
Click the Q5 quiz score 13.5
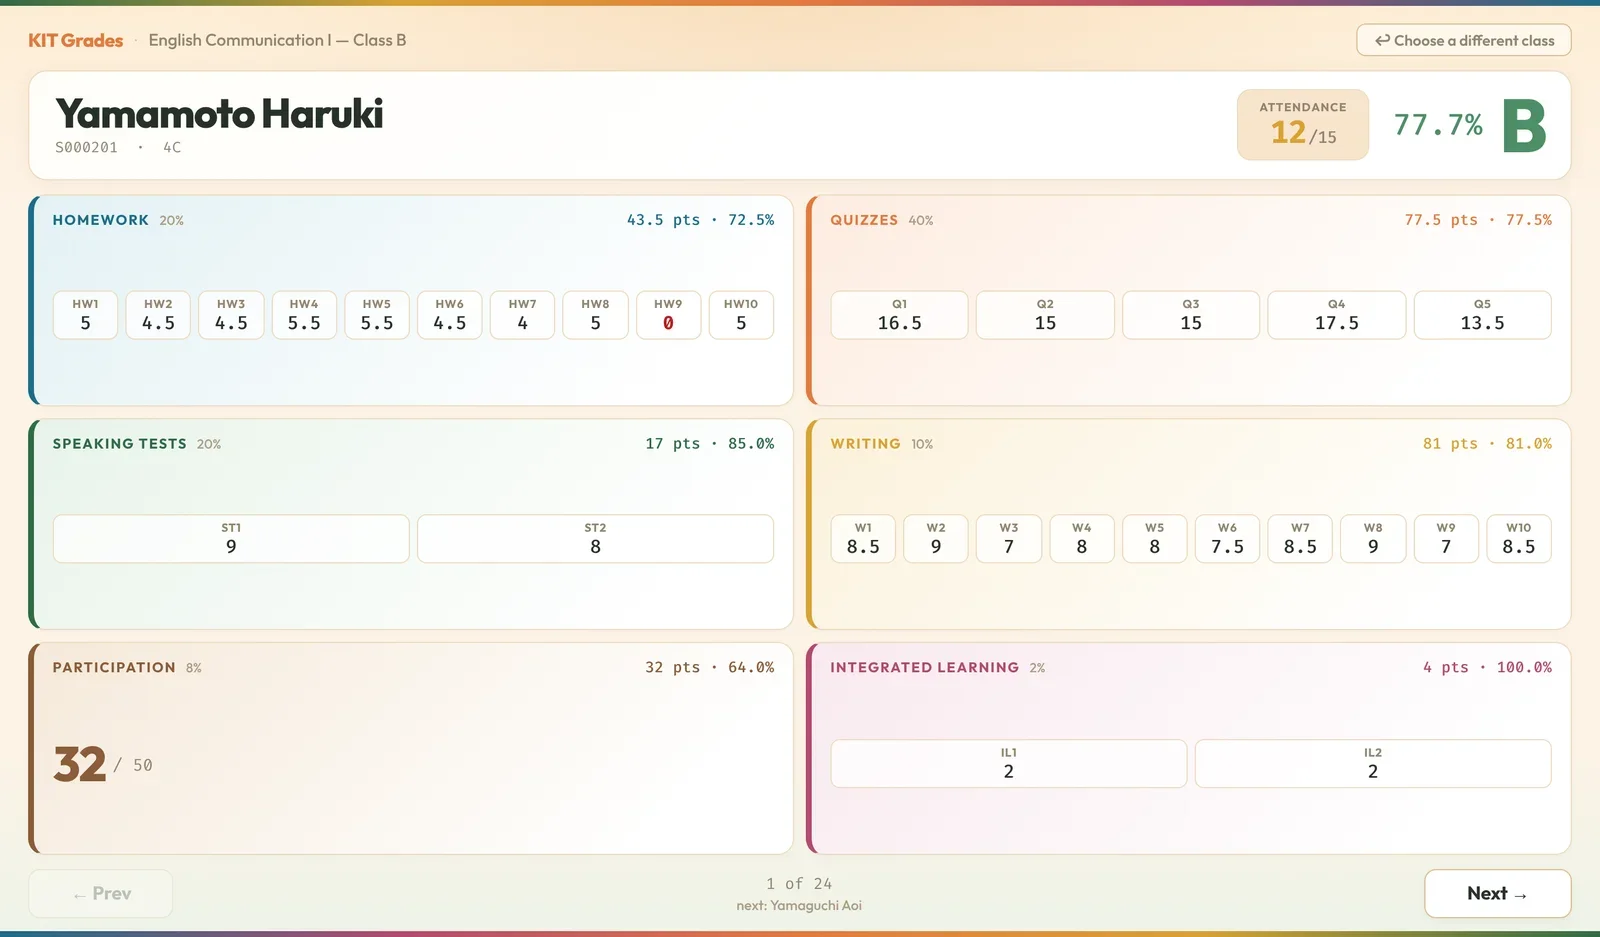point(1482,315)
